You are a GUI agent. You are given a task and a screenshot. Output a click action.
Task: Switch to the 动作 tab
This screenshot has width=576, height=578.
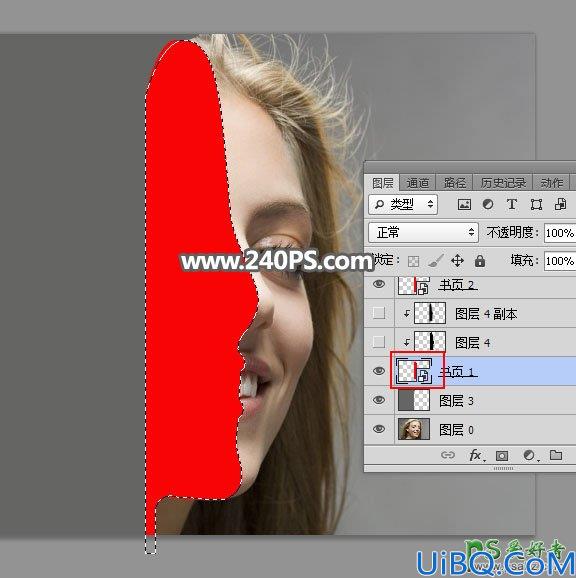pos(552,182)
